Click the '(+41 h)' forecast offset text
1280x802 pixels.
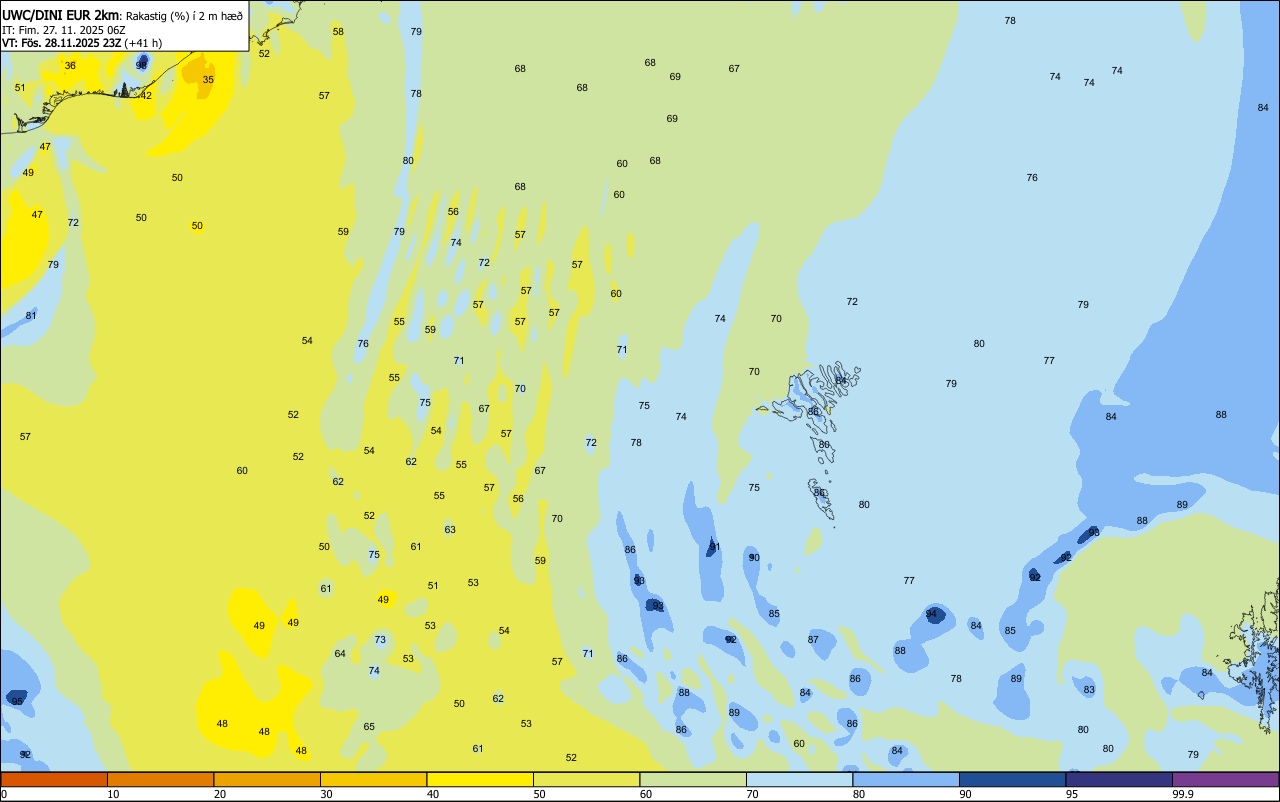[143, 43]
